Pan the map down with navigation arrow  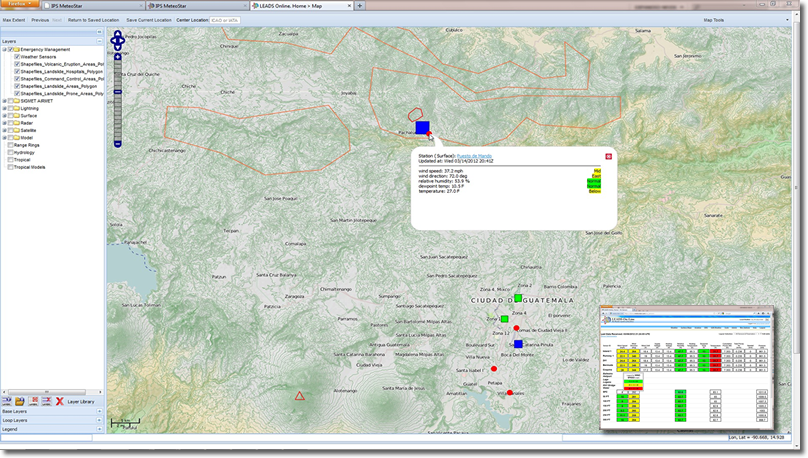(x=118, y=47)
